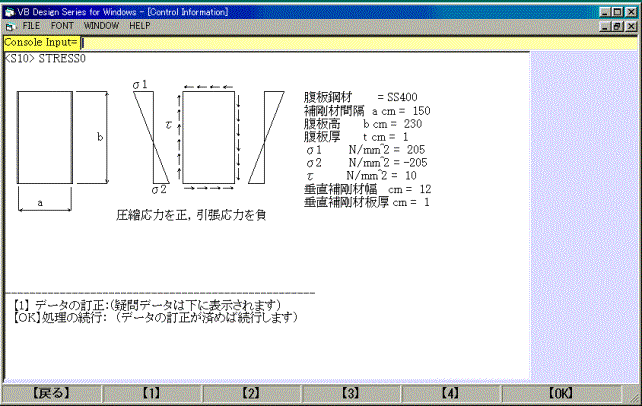Open the WINDOW menu

point(101,26)
